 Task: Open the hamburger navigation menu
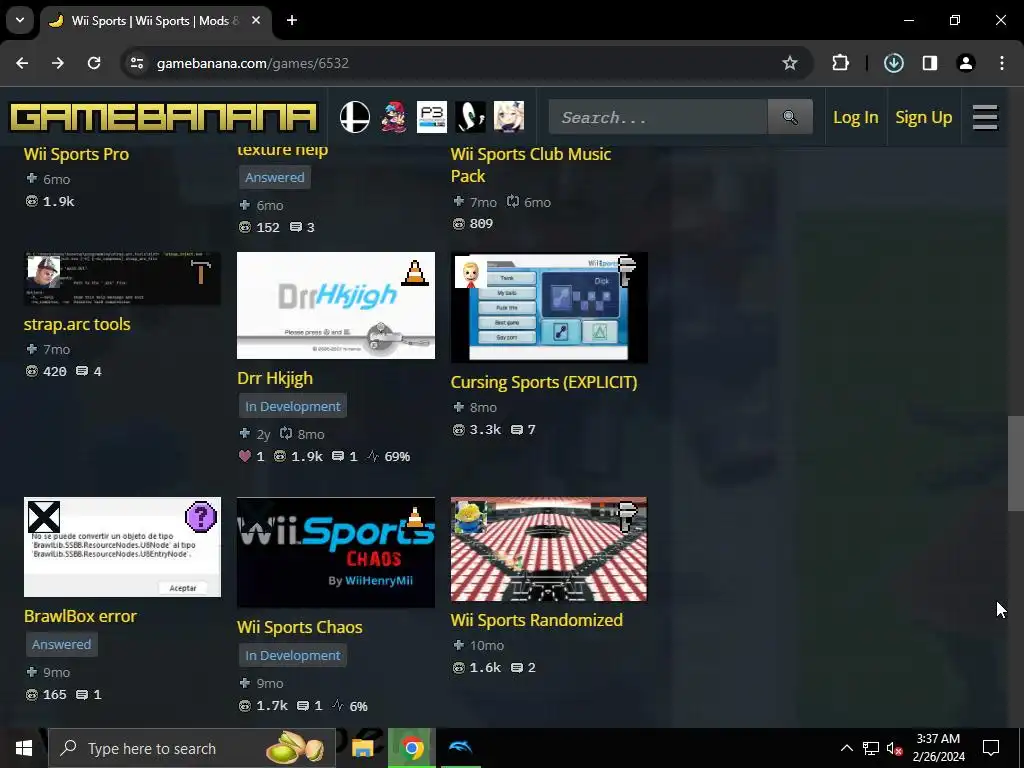pos(985,118)
